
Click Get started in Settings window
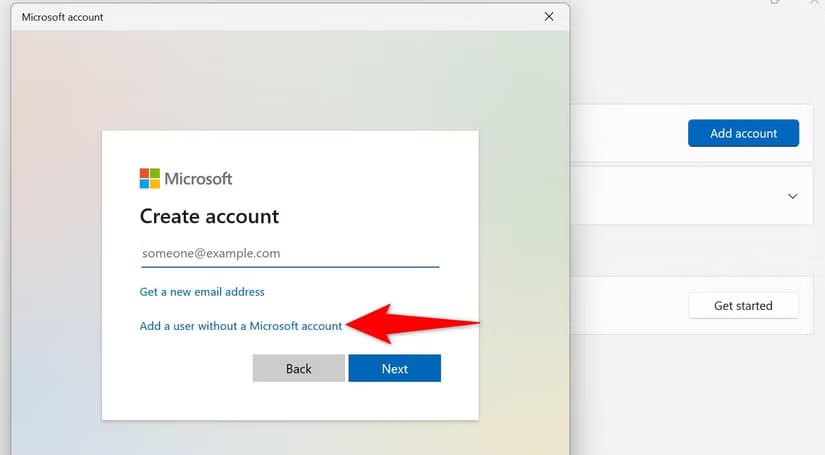[743, 306]
